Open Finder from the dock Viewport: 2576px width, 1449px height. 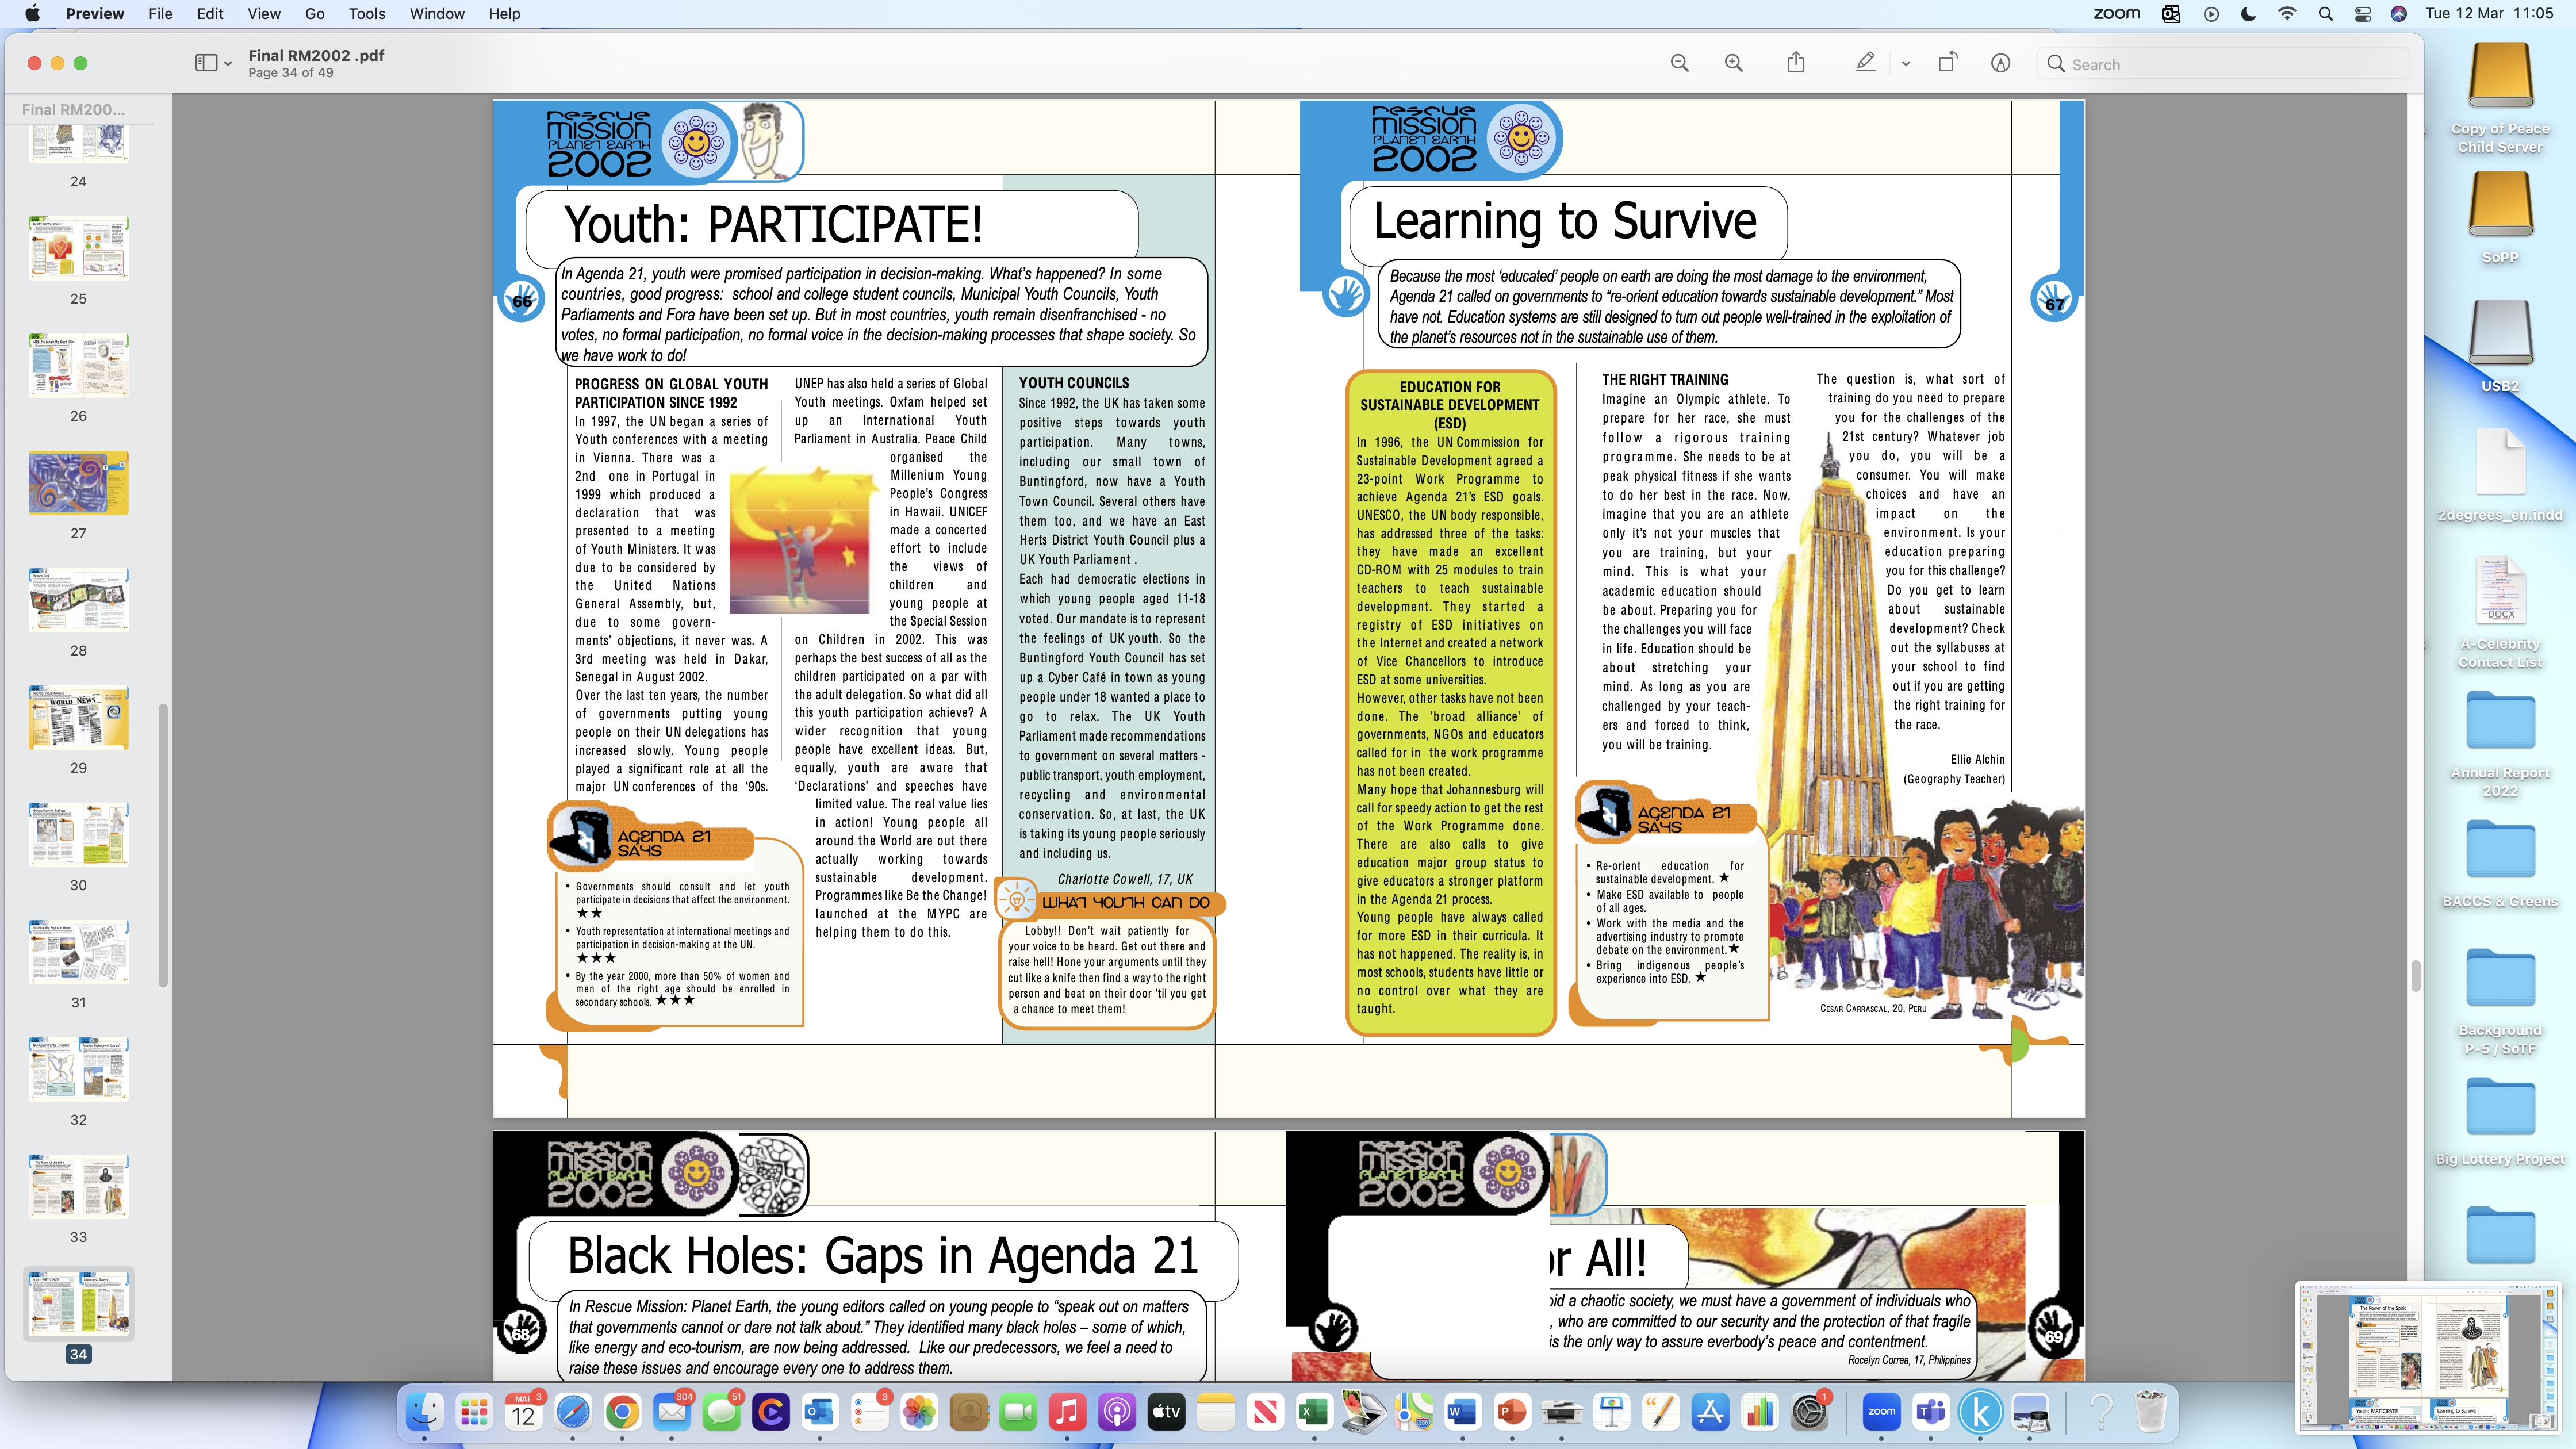[425, 1412]
